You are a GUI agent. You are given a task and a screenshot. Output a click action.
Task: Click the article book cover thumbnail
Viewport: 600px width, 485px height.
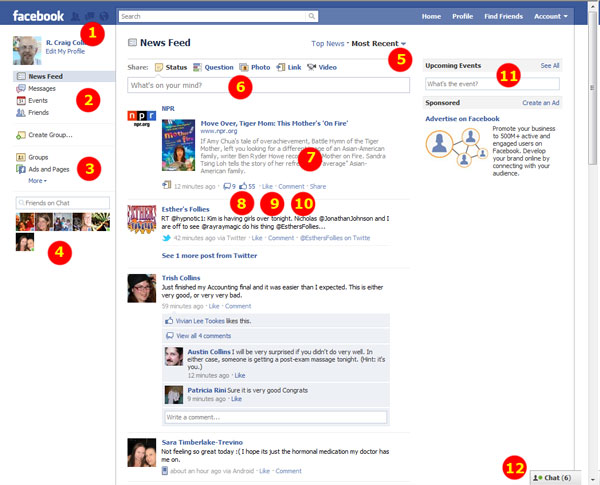(x=178, y=145)
